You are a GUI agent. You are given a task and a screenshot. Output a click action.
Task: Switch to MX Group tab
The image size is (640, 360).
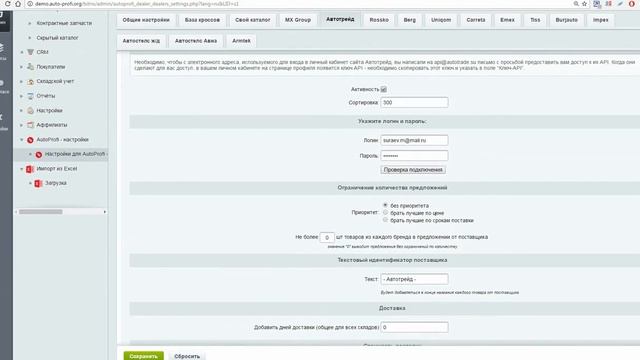[x=298, y=20]
